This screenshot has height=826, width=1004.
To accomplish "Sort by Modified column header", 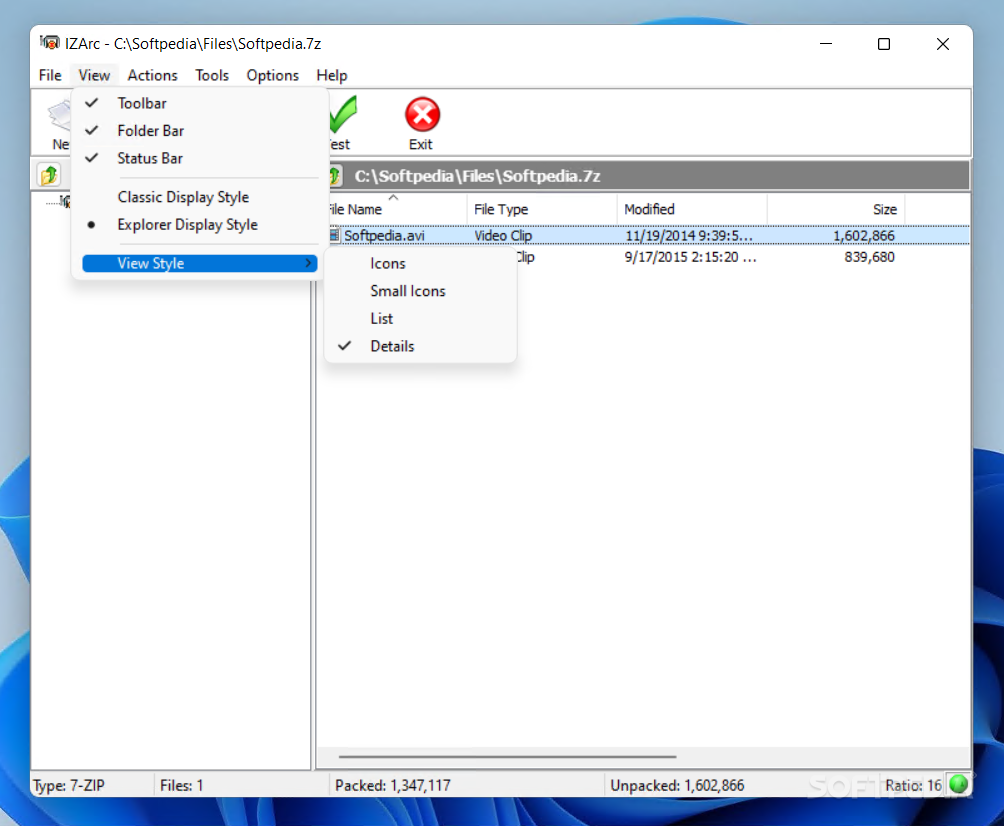I will click(692, 209).
